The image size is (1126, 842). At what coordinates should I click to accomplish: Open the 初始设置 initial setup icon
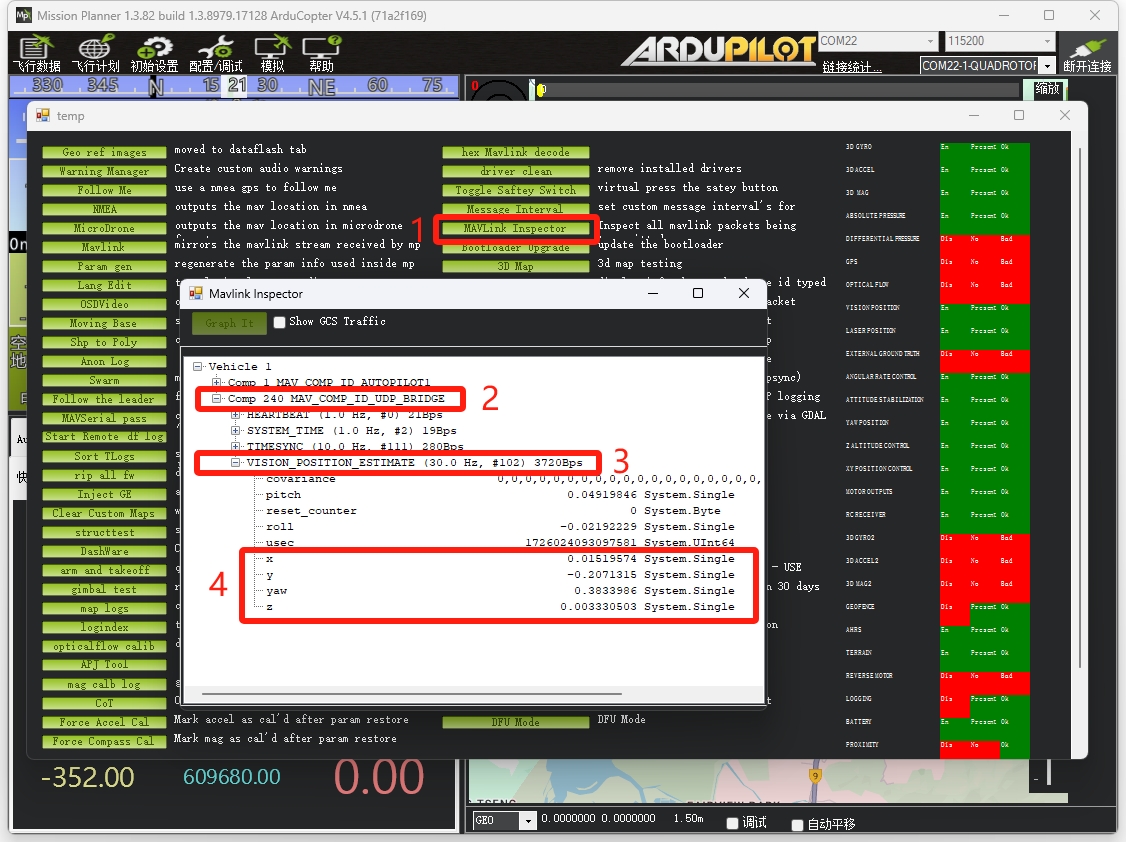[154, 54]
